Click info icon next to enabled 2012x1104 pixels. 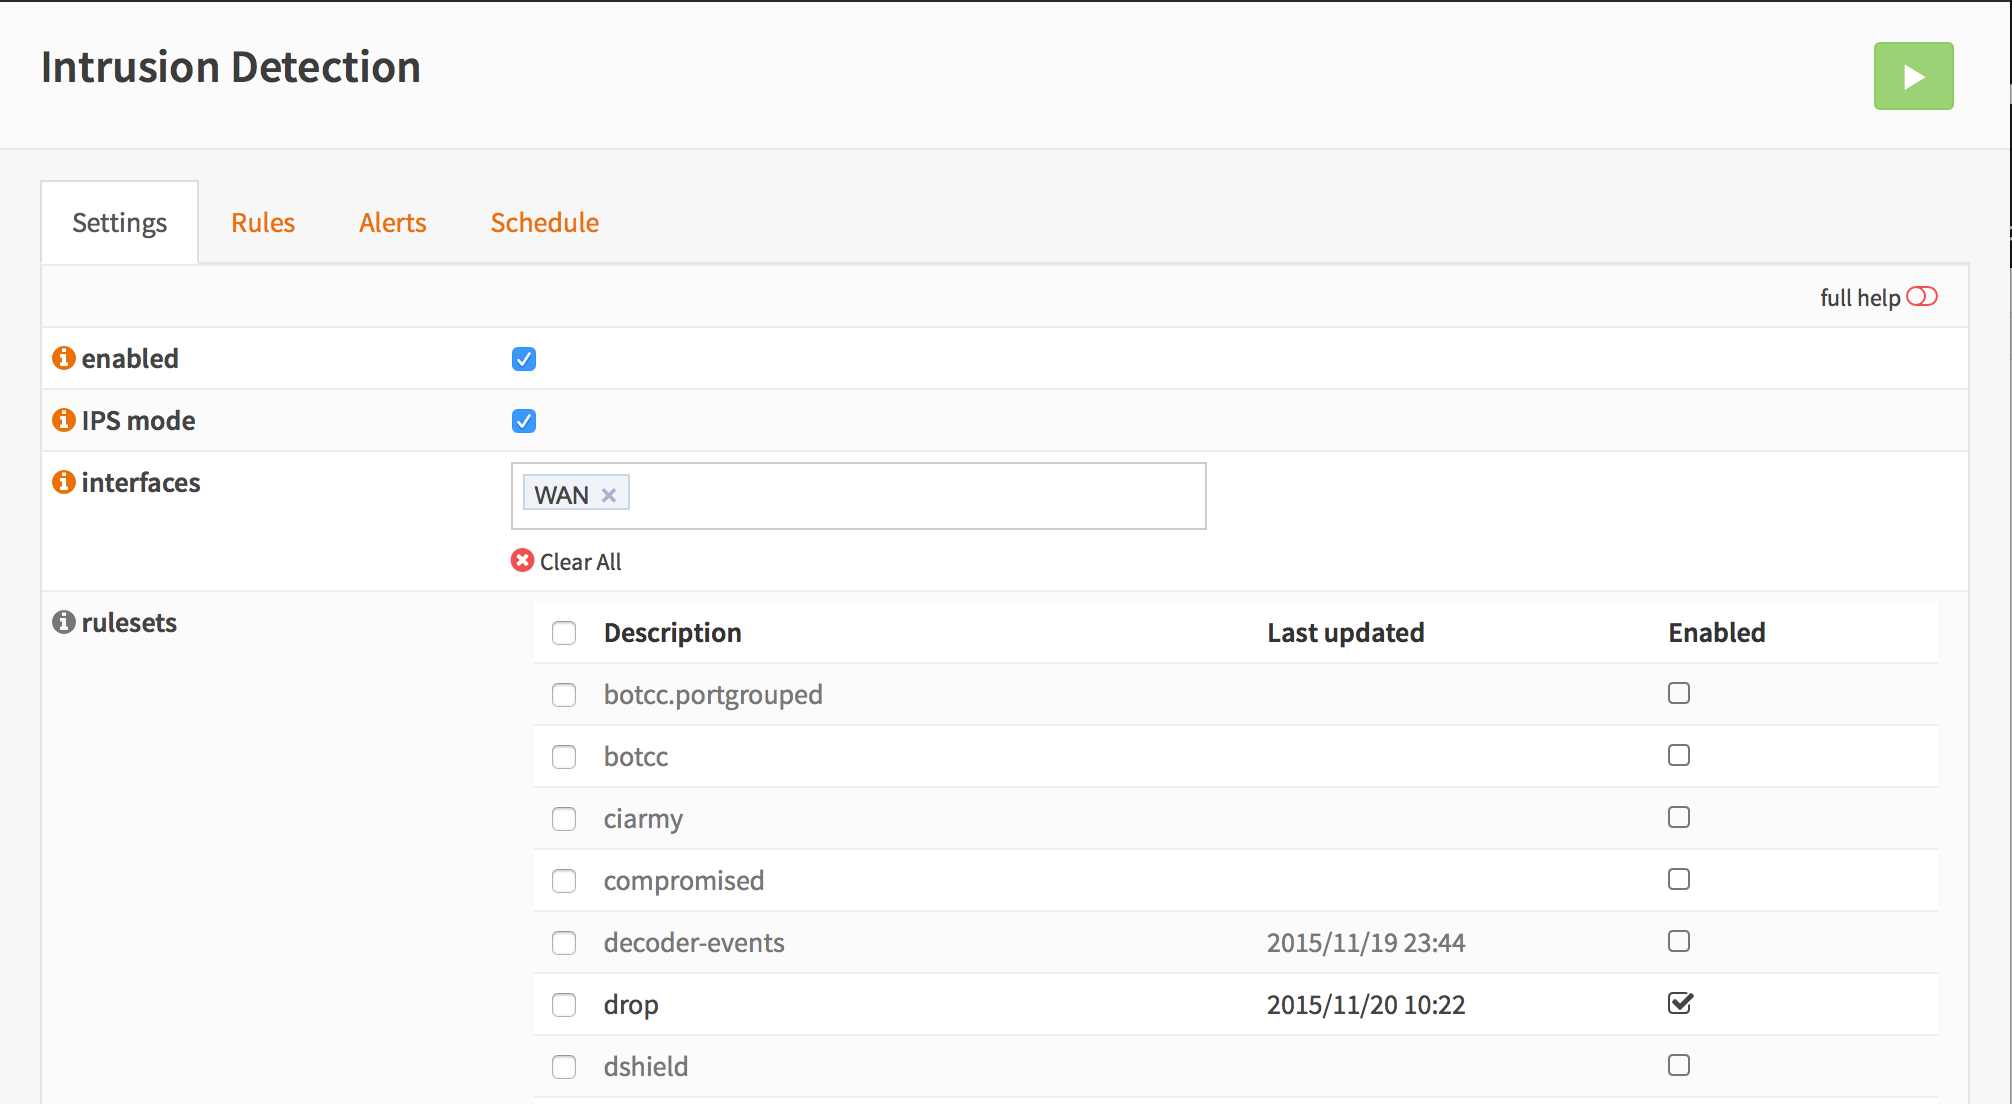click(64, 358)
